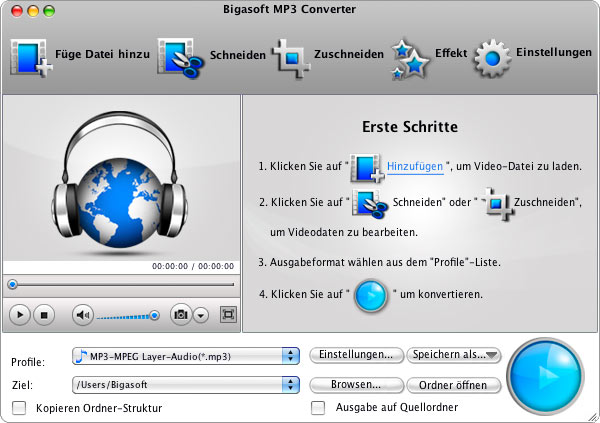
Task: Switch the preview to full screen
Action: click(228, 315)
